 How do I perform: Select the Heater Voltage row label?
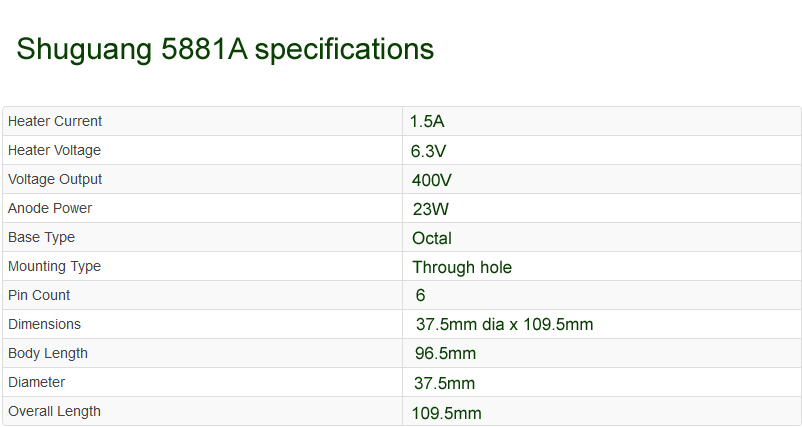54,150
